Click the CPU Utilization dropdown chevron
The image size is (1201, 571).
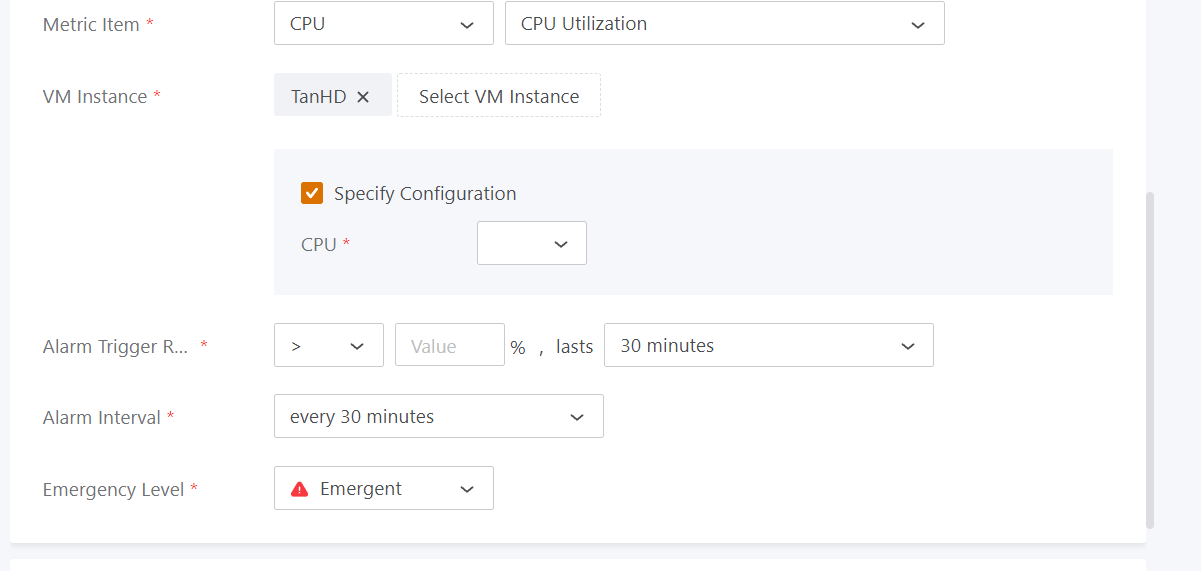click(918, 25)
